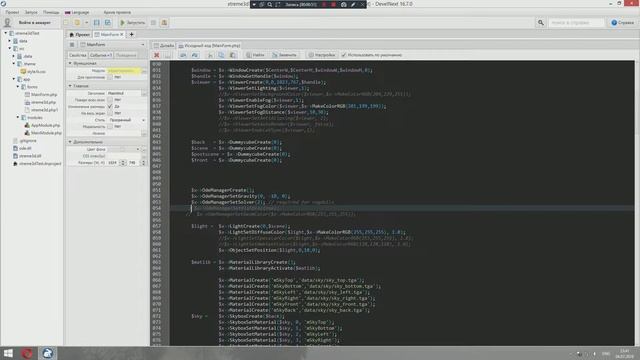
Task: Click the width stepper for the 1024 size value
Action: (123, 163)
